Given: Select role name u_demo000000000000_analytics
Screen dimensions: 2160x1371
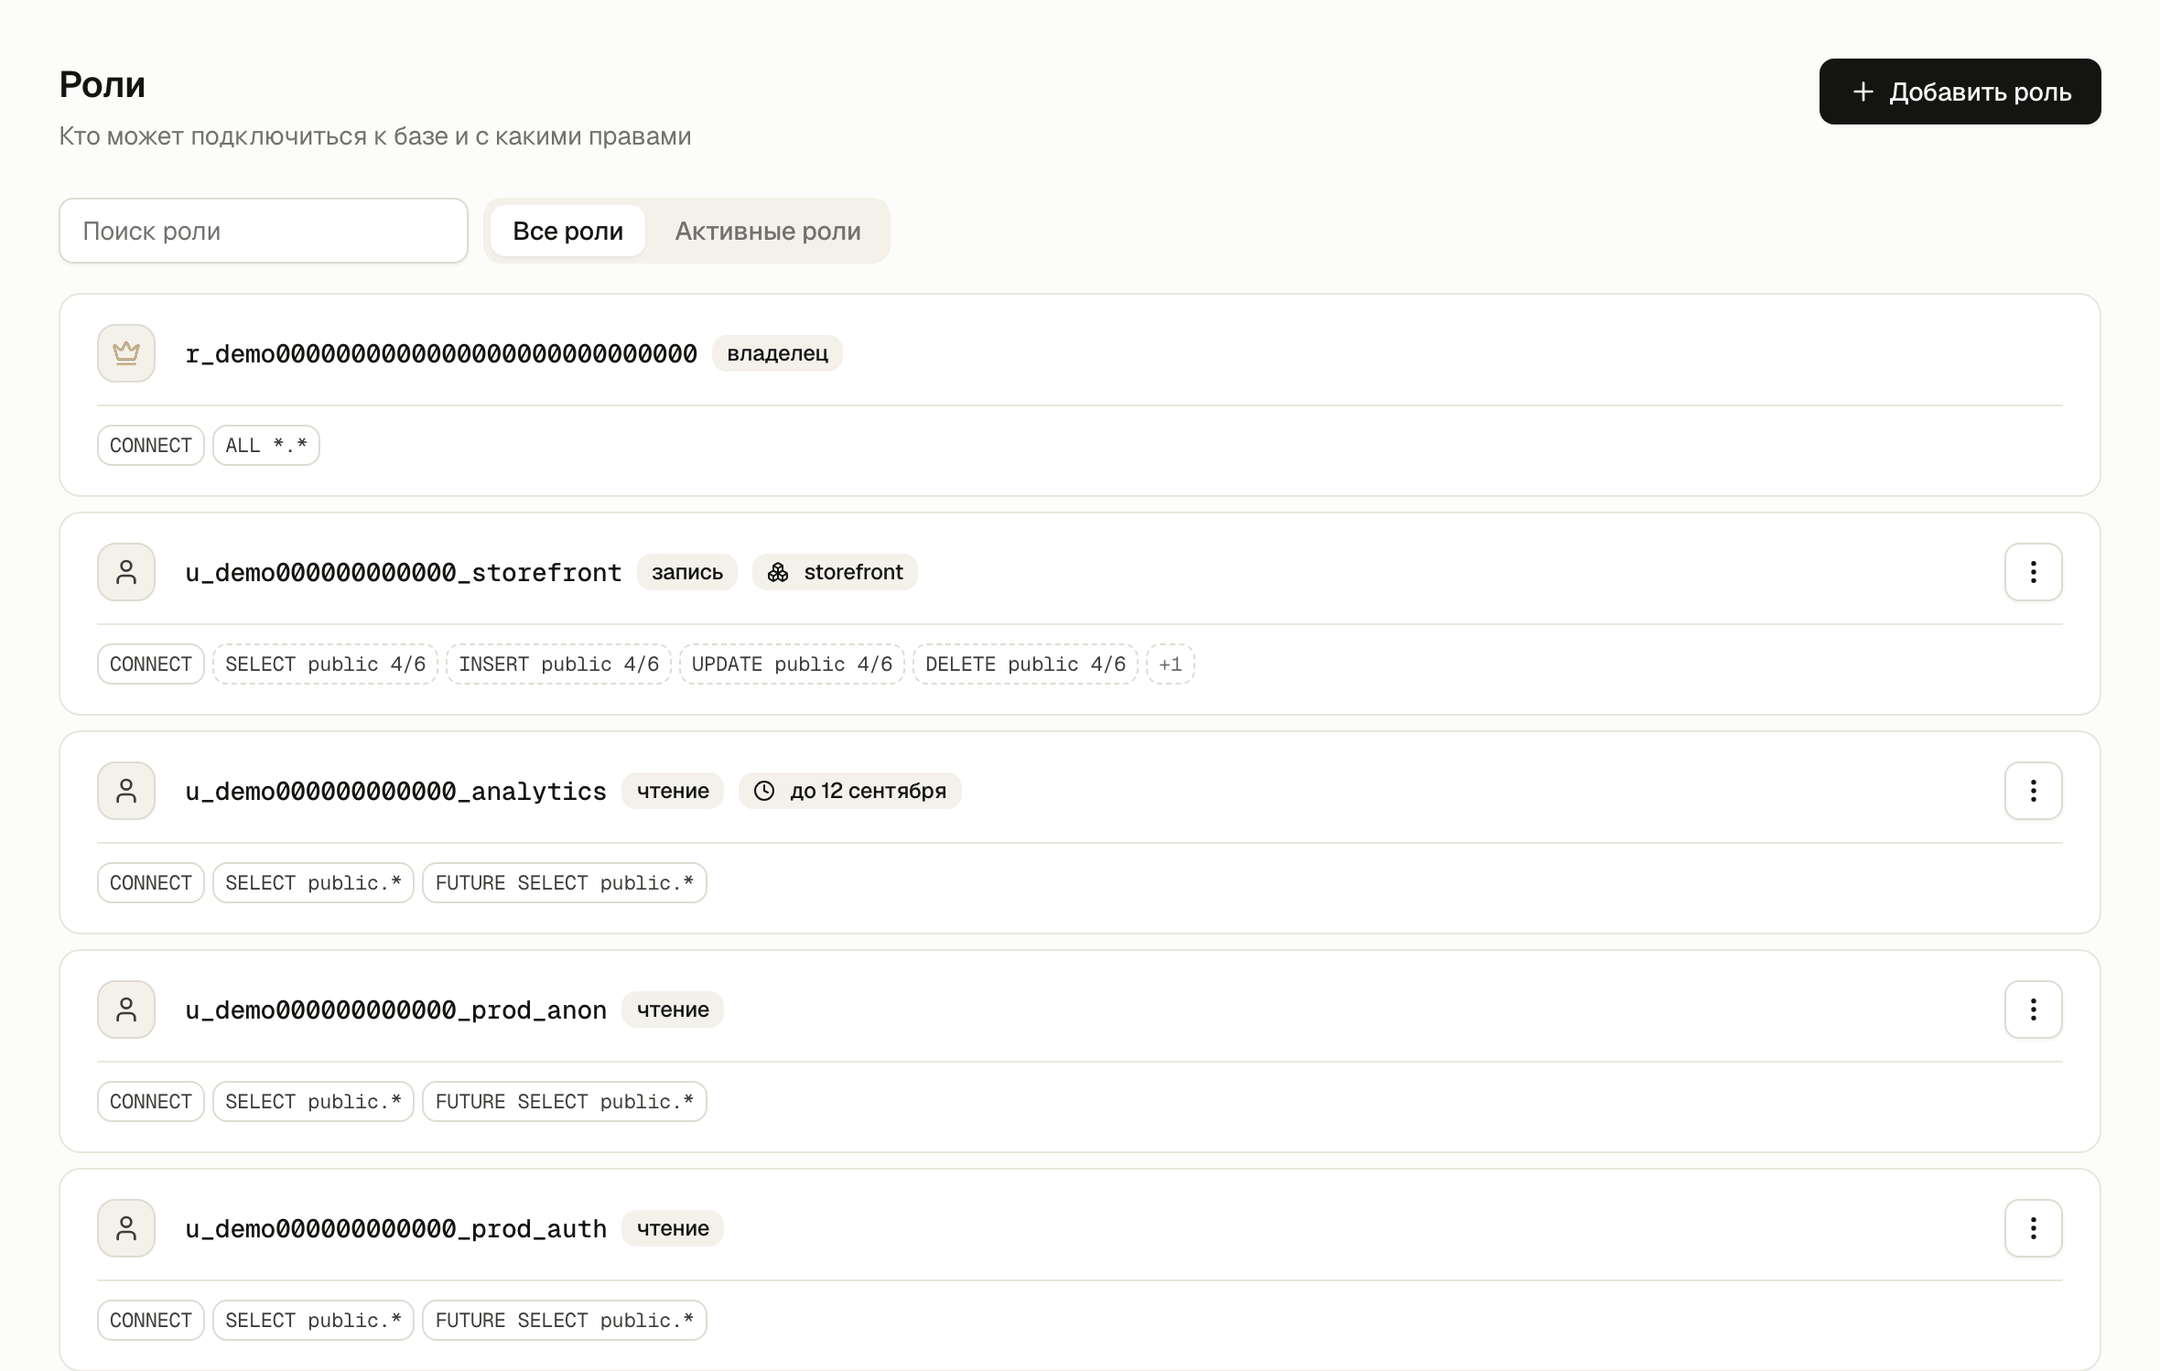Looking at the screenshot, I should click(396, 792).
